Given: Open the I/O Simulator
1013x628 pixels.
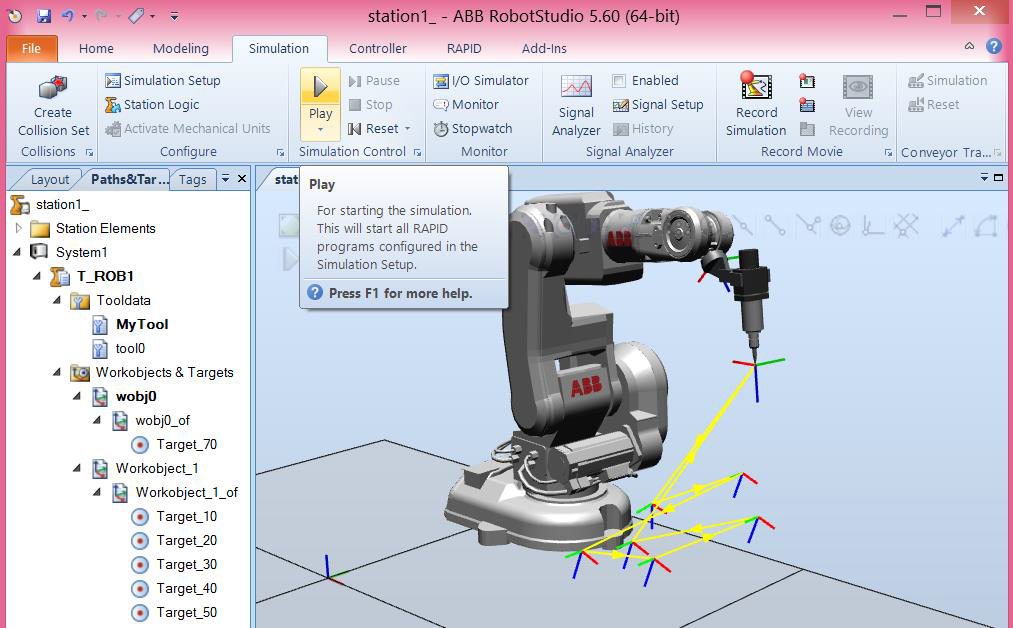Looking at the screenshot, I should [481, 80].
